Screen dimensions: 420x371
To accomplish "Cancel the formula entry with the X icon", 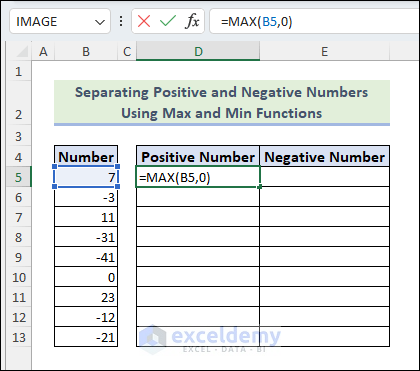I will (144, 22).
